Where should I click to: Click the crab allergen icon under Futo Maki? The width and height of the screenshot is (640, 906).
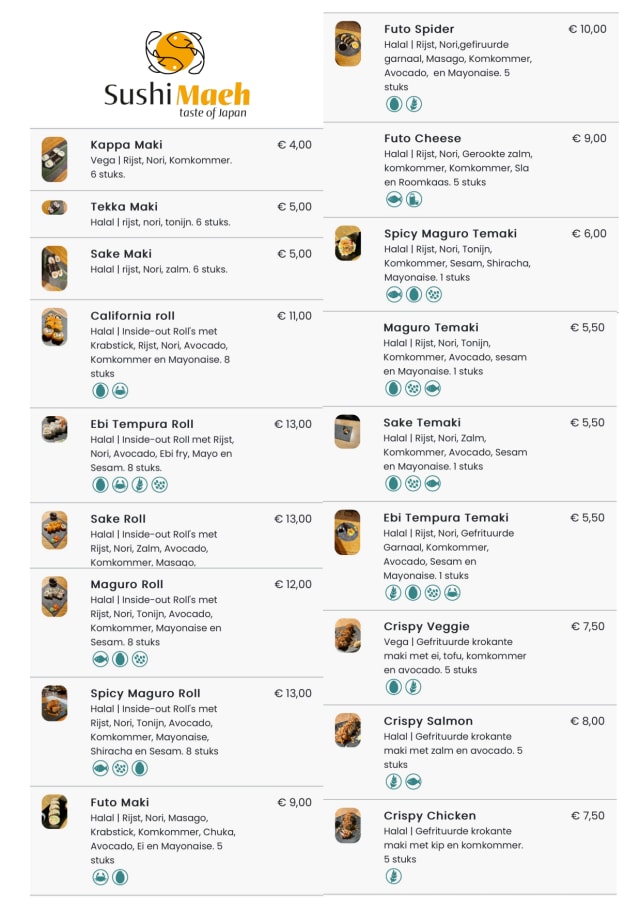[x=100, y=877]
